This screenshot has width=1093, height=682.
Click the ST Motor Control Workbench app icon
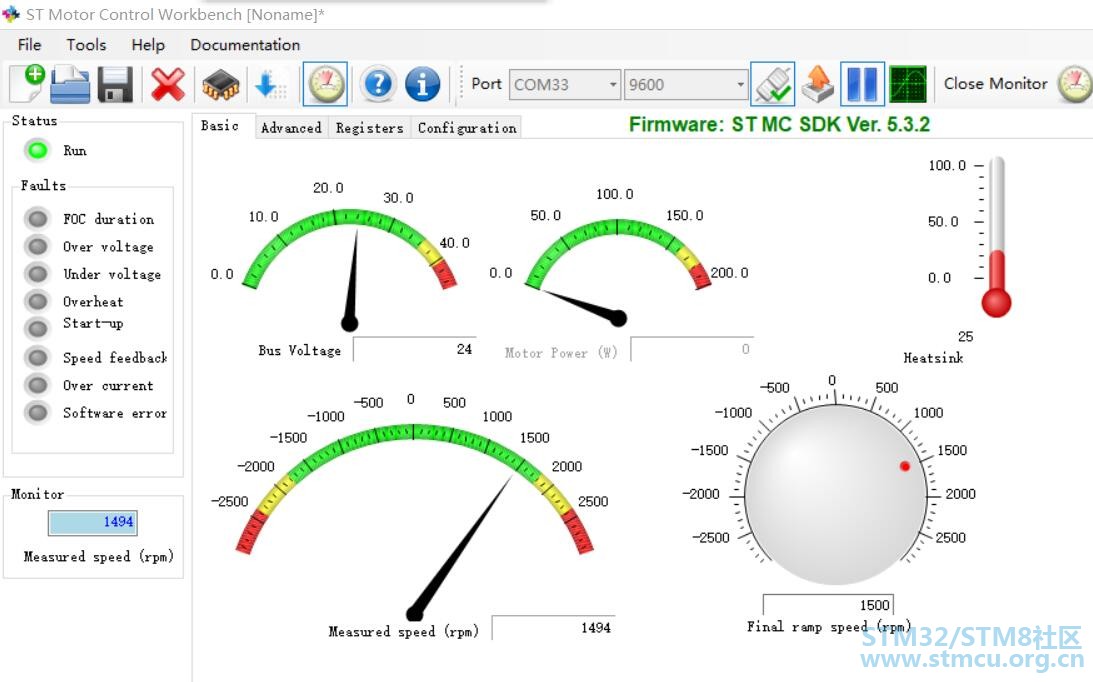tap(11, 14)
